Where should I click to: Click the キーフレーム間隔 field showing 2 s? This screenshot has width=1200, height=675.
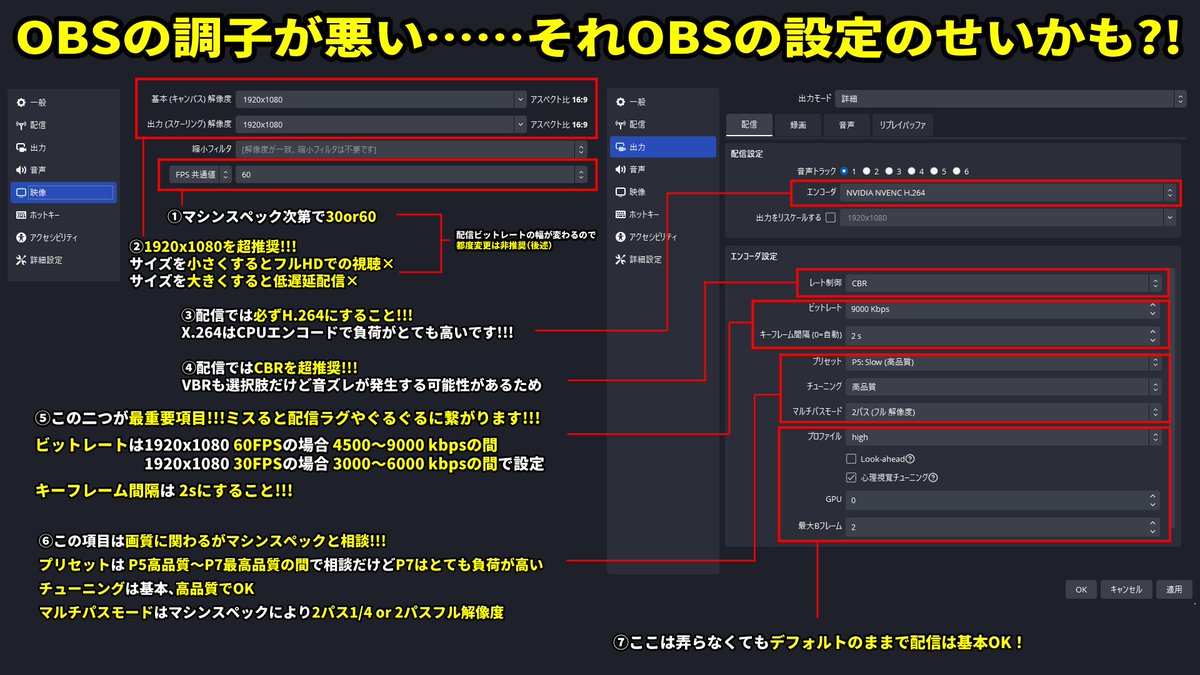[x=1002, y=334]
